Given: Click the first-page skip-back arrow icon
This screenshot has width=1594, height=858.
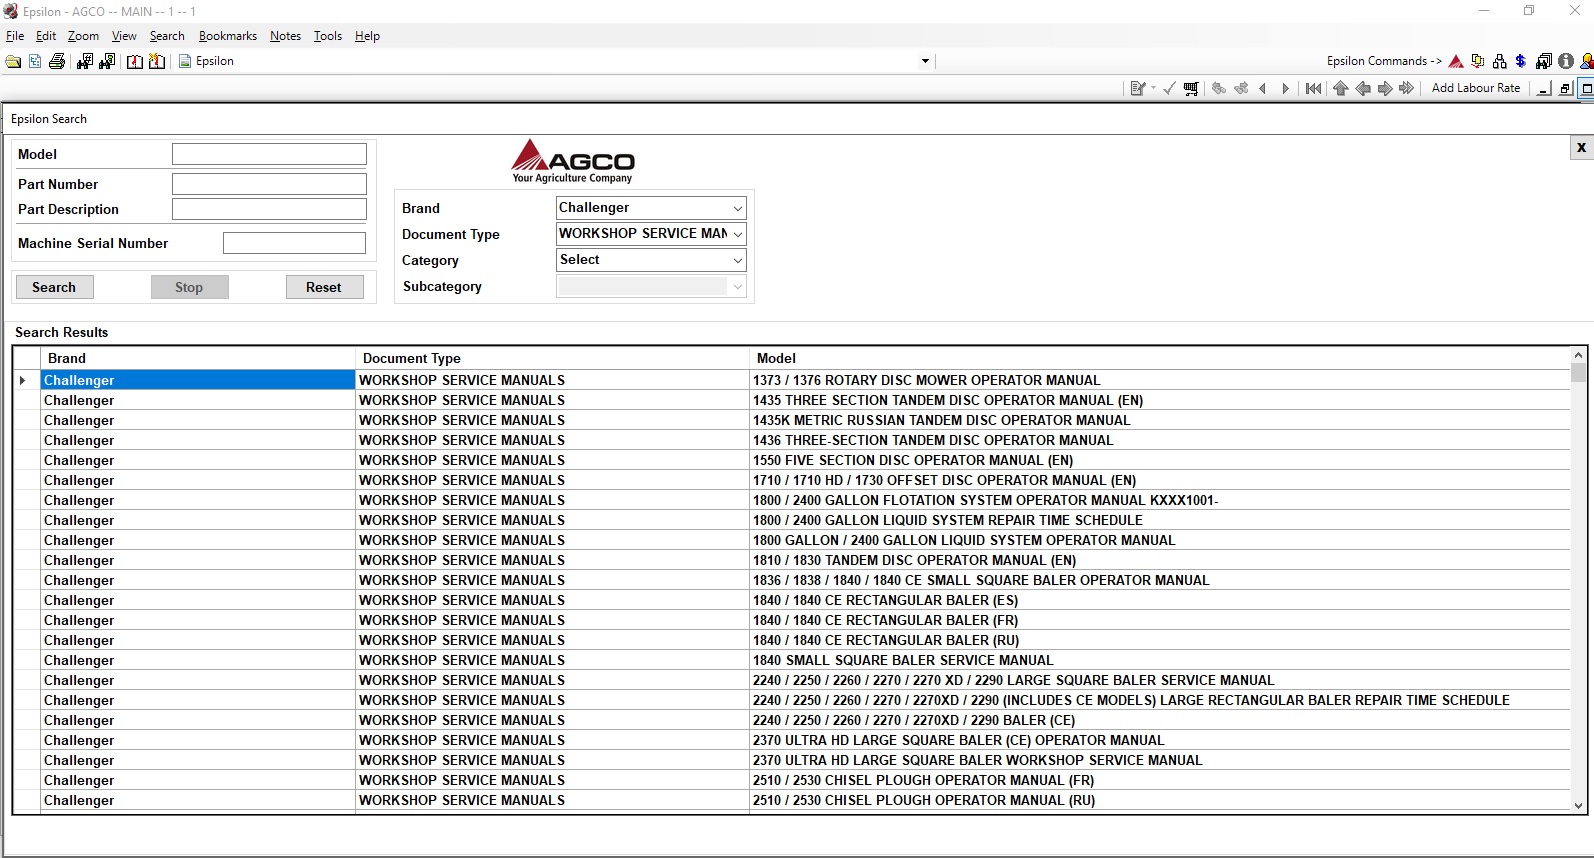Looking at the screenshot, I should [x=1314, y=88].
